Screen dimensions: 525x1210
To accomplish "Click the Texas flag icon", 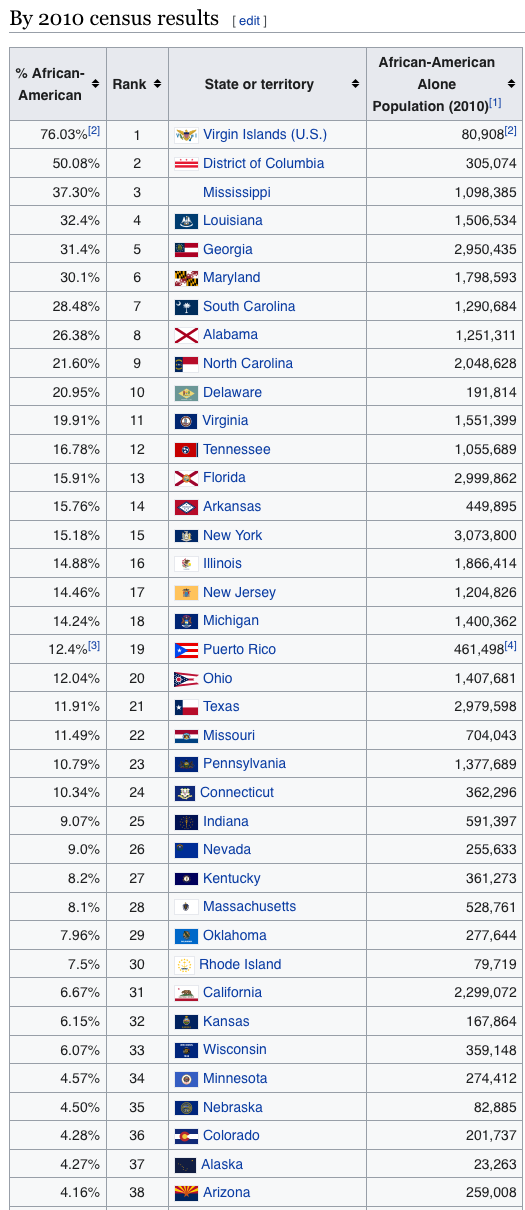I will coord(186,707).
